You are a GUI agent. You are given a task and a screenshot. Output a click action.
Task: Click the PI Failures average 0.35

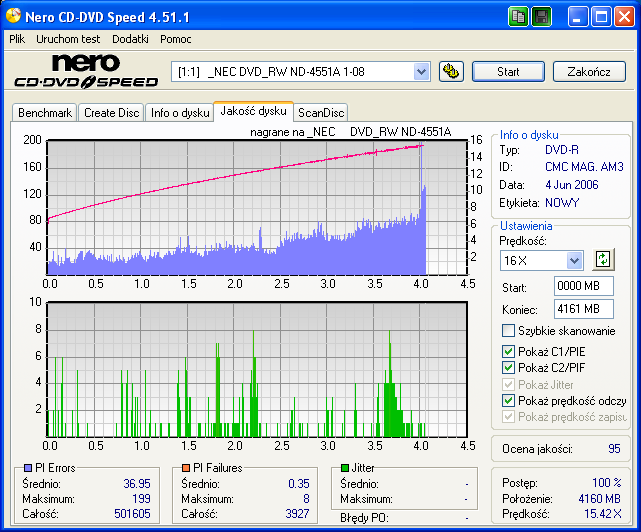pyautogui.click(x=299, y=484)
